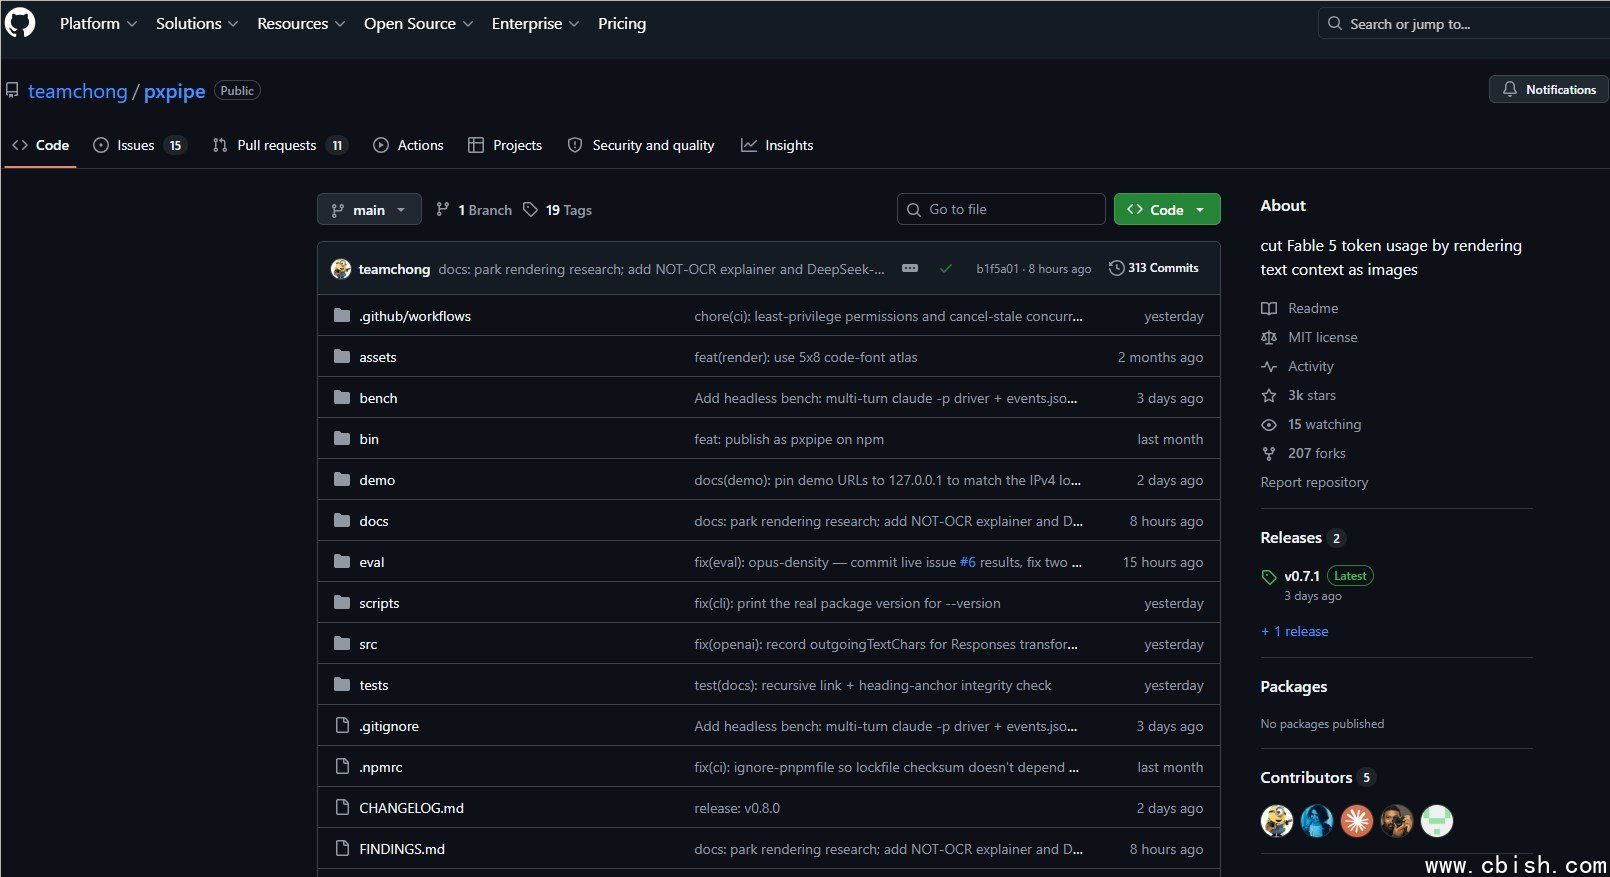Expand the green Code dropdown button
This screenshot has height=877, width=1610.
pos(1167,210)
